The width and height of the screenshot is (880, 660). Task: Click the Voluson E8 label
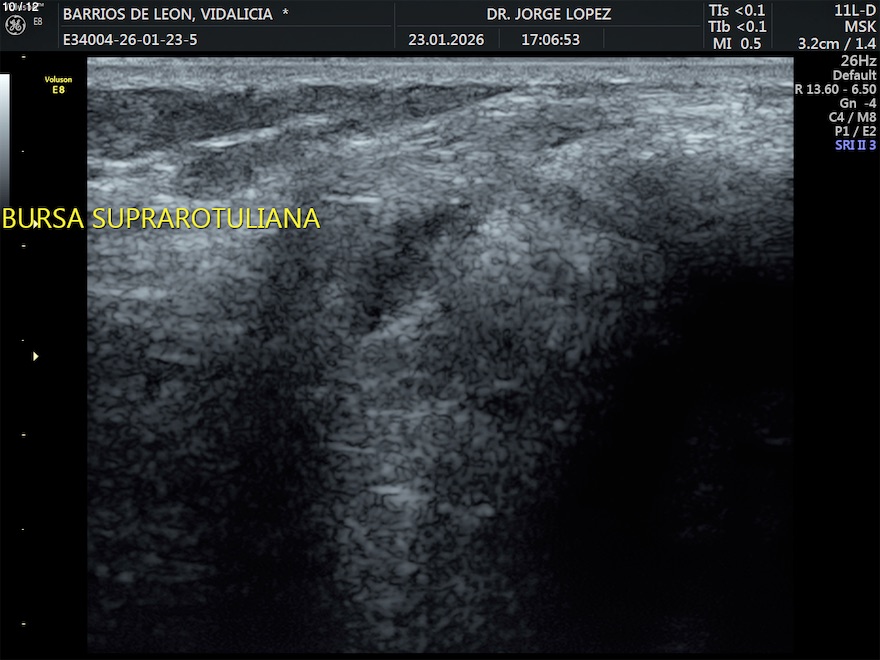58,84
